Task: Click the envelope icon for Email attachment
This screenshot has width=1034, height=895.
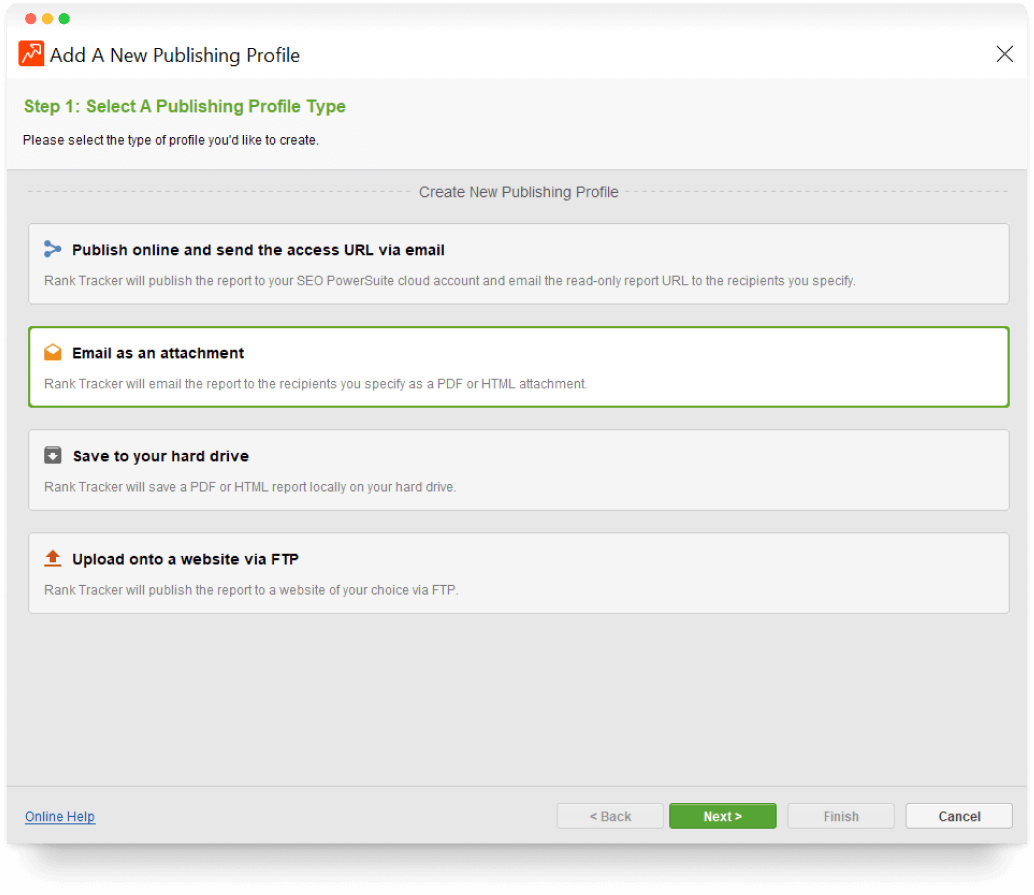Action: point(53,352)
